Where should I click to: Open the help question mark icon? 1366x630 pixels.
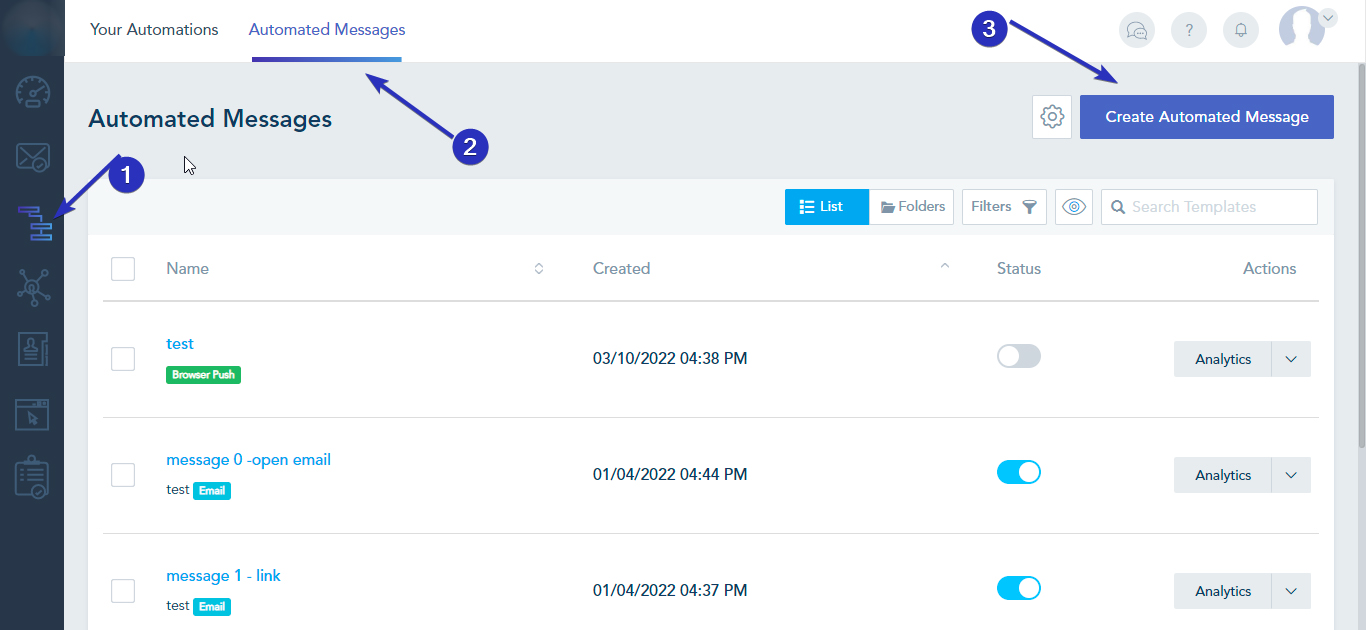click(x=1188, y=30)
